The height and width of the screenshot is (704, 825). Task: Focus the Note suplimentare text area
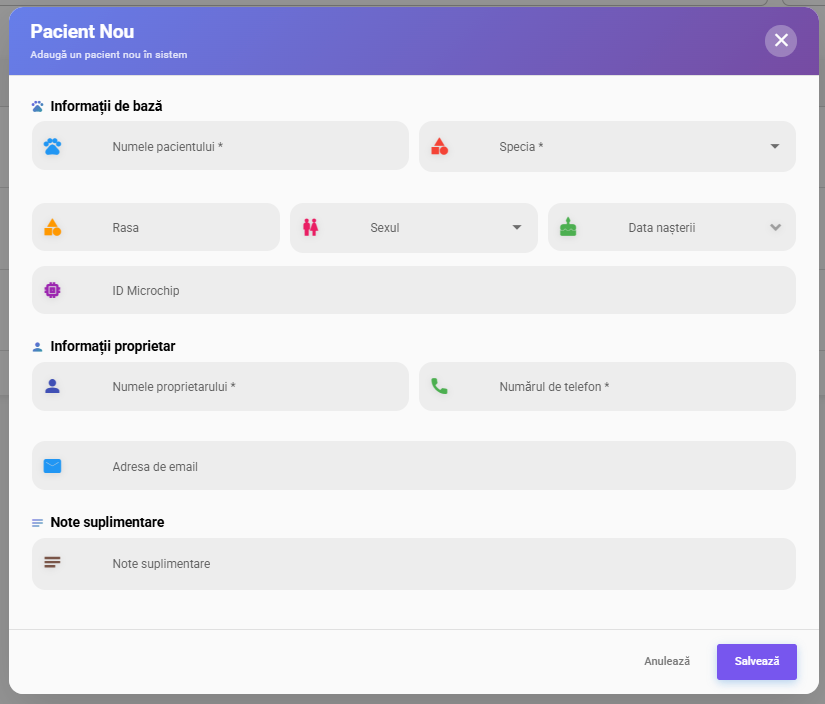[414, 564]
